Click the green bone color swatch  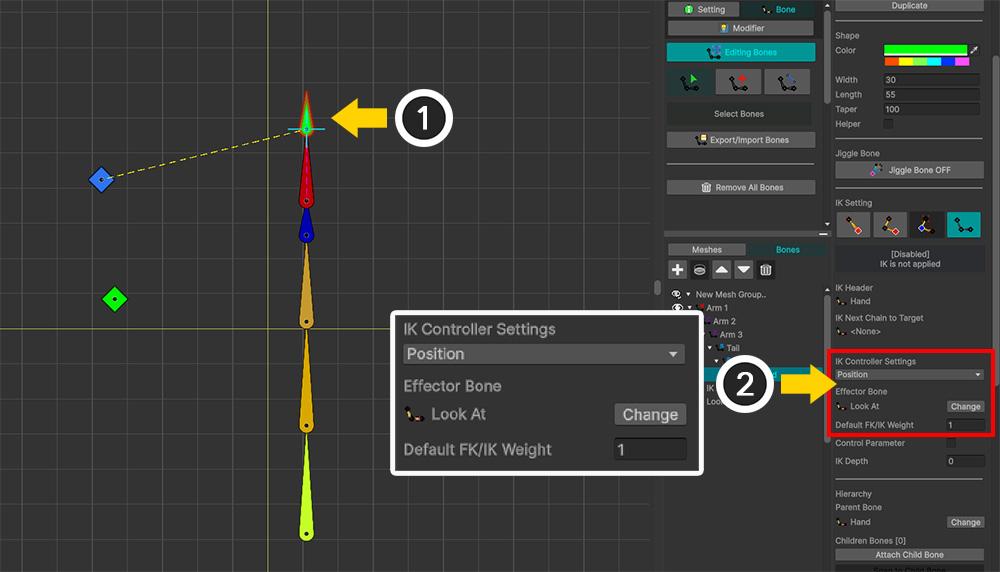(x=926, y=49)
